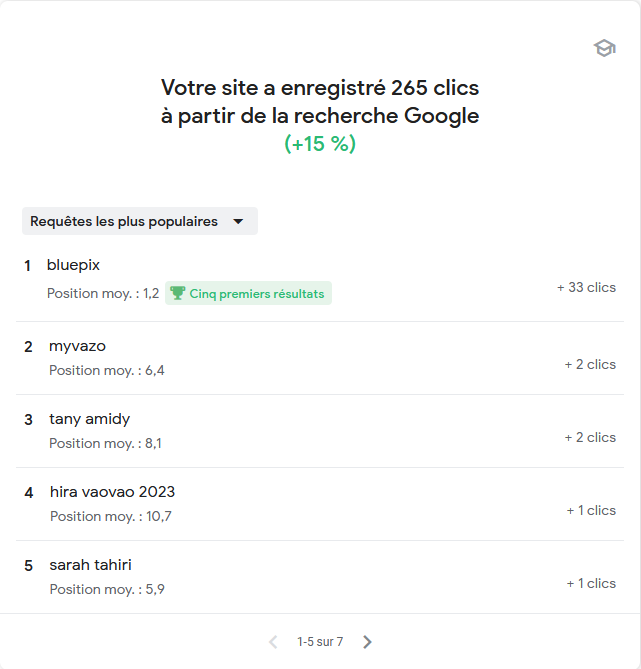
Task: Click the trophy icon beside bluepix position
Action: pos(178,293)
